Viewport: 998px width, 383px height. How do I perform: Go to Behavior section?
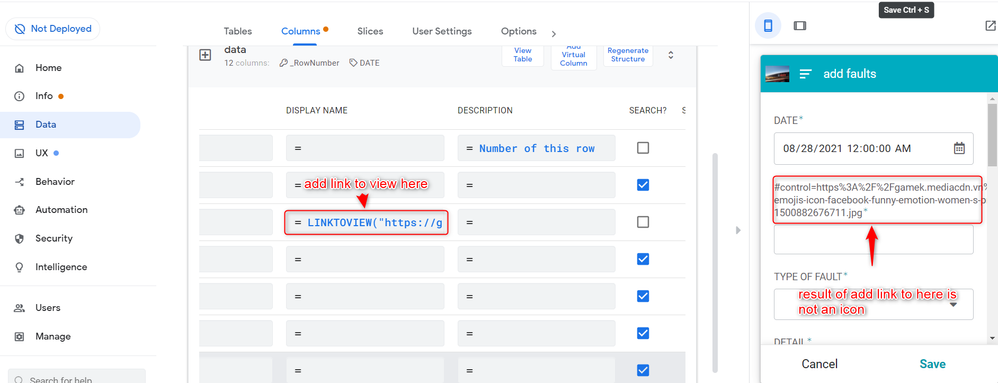point(55,181)
